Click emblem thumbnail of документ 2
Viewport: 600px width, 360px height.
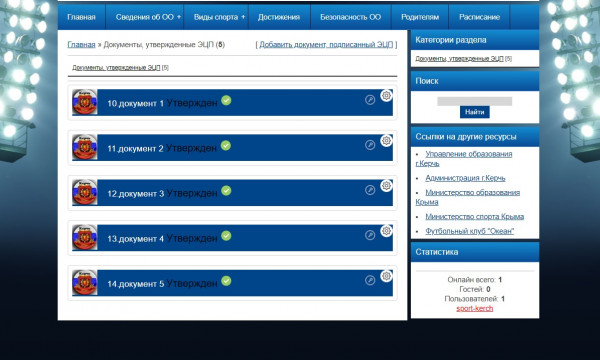85,147
